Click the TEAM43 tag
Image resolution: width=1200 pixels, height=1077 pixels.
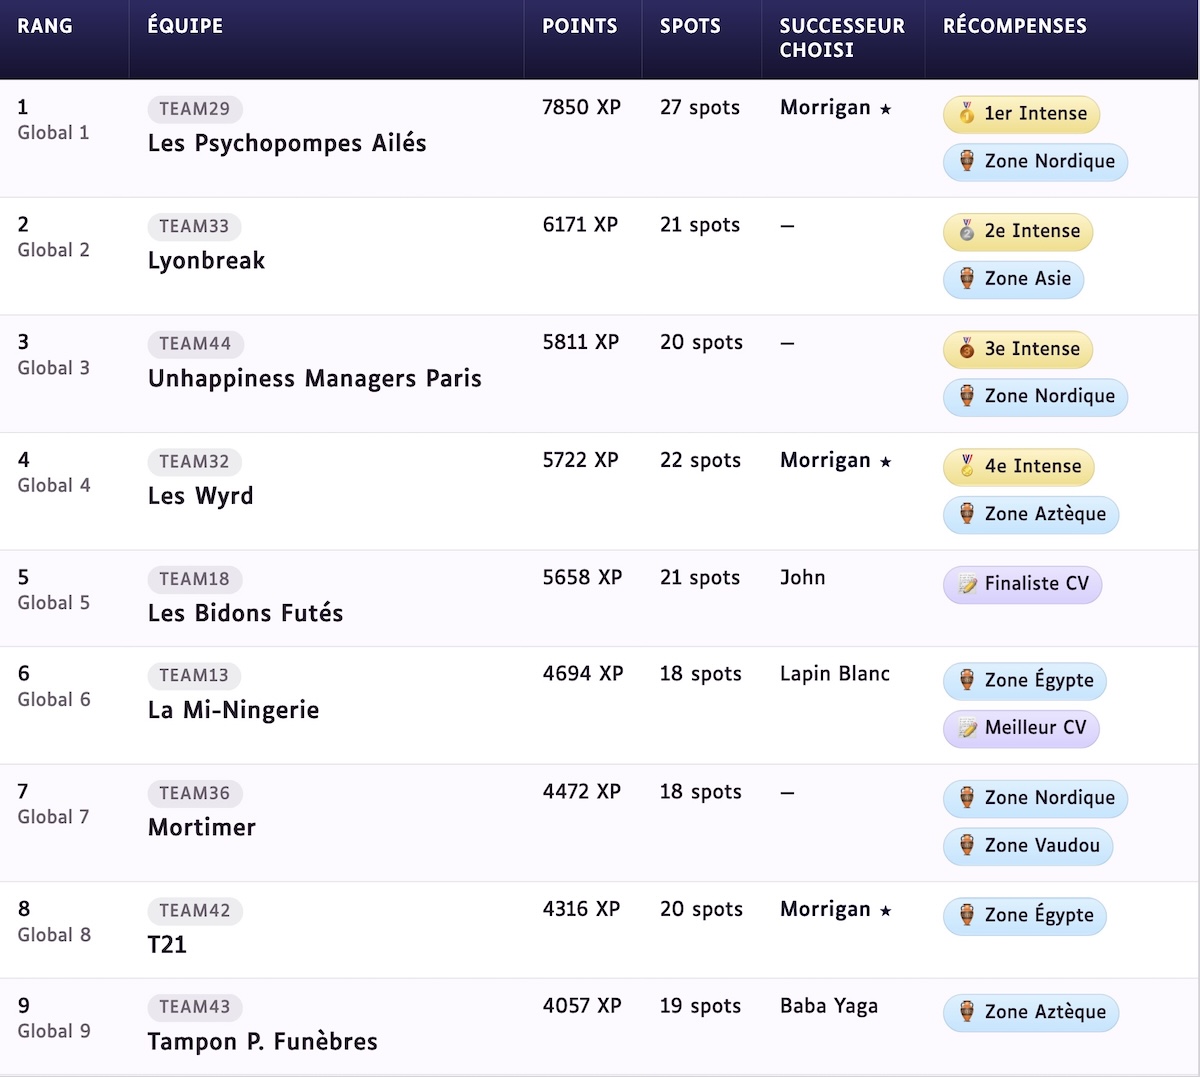(195, 1008)
